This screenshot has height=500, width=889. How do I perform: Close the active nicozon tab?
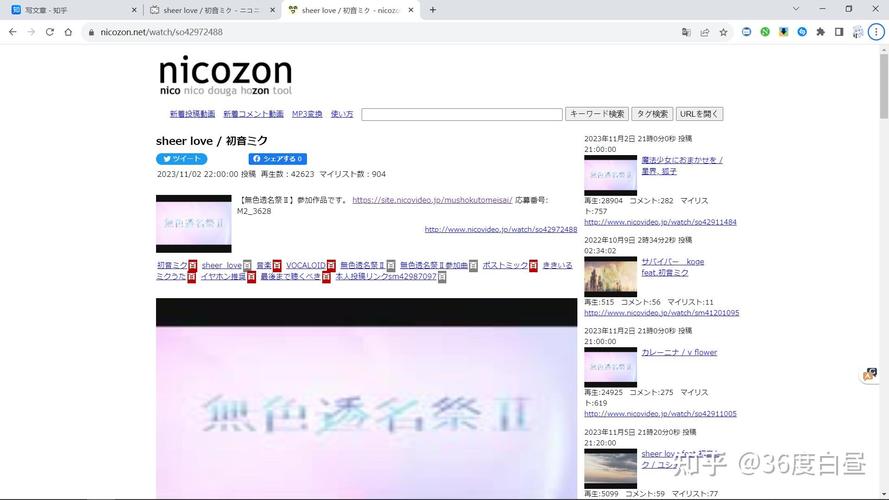(410, 10)
